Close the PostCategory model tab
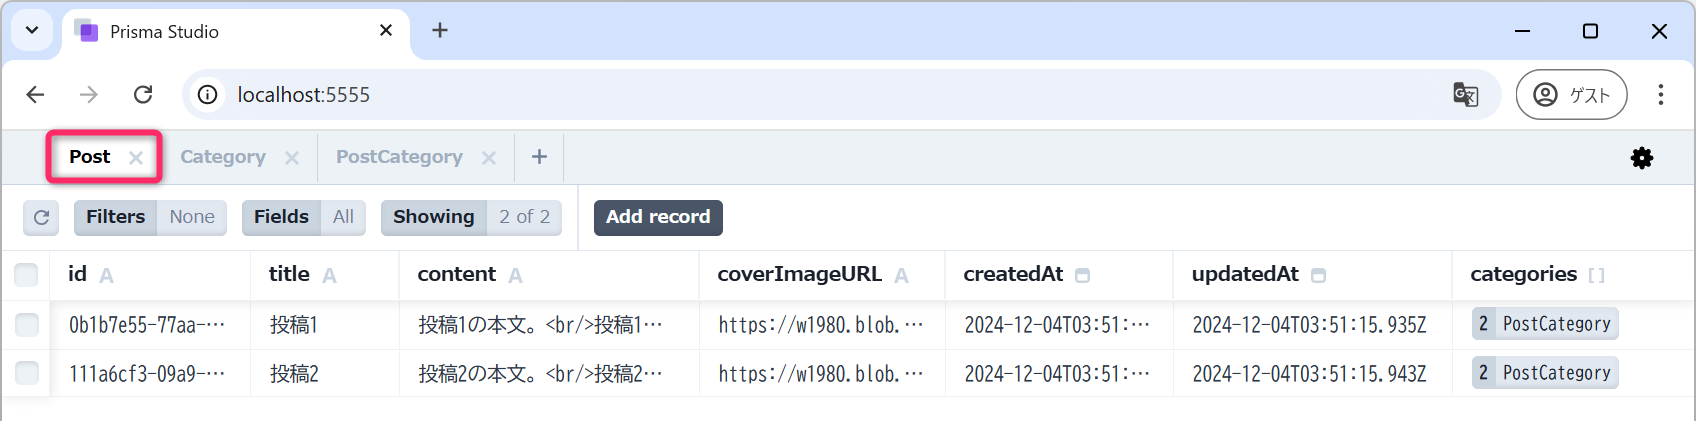Screen dimensions: 1696x421 489,158
